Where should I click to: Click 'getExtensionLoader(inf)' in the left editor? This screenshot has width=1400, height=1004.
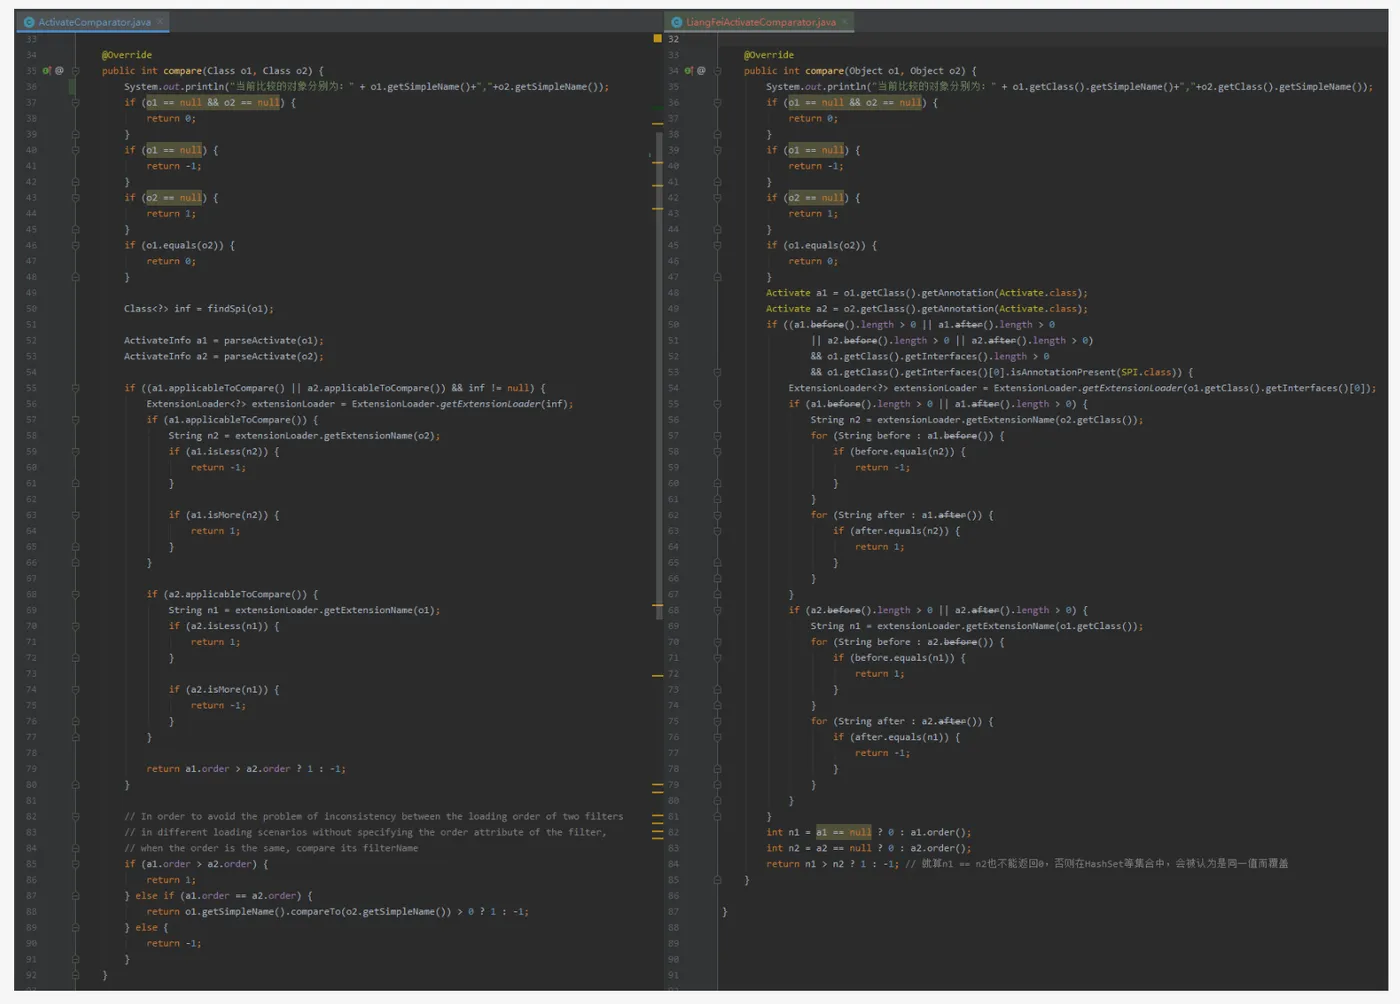point(506,404)
